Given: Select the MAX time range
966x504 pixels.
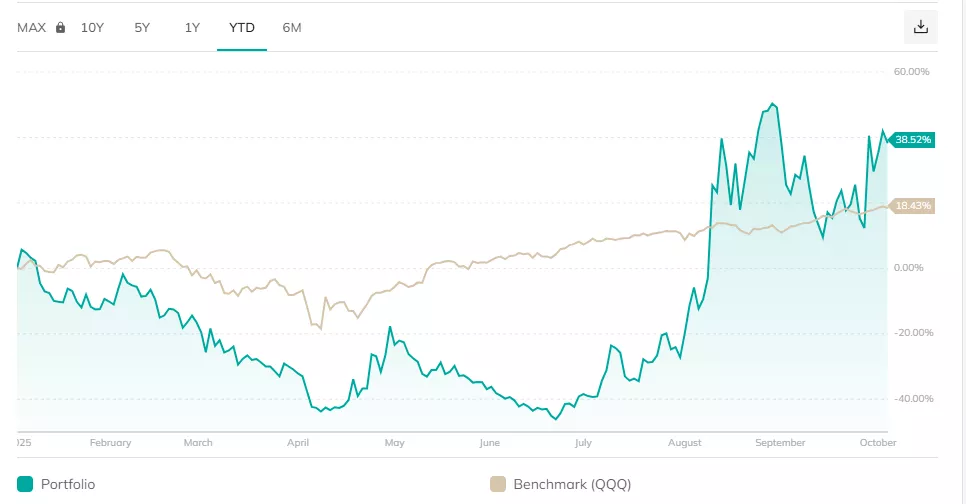Looking at the screenshot, I should click(32, 28).
